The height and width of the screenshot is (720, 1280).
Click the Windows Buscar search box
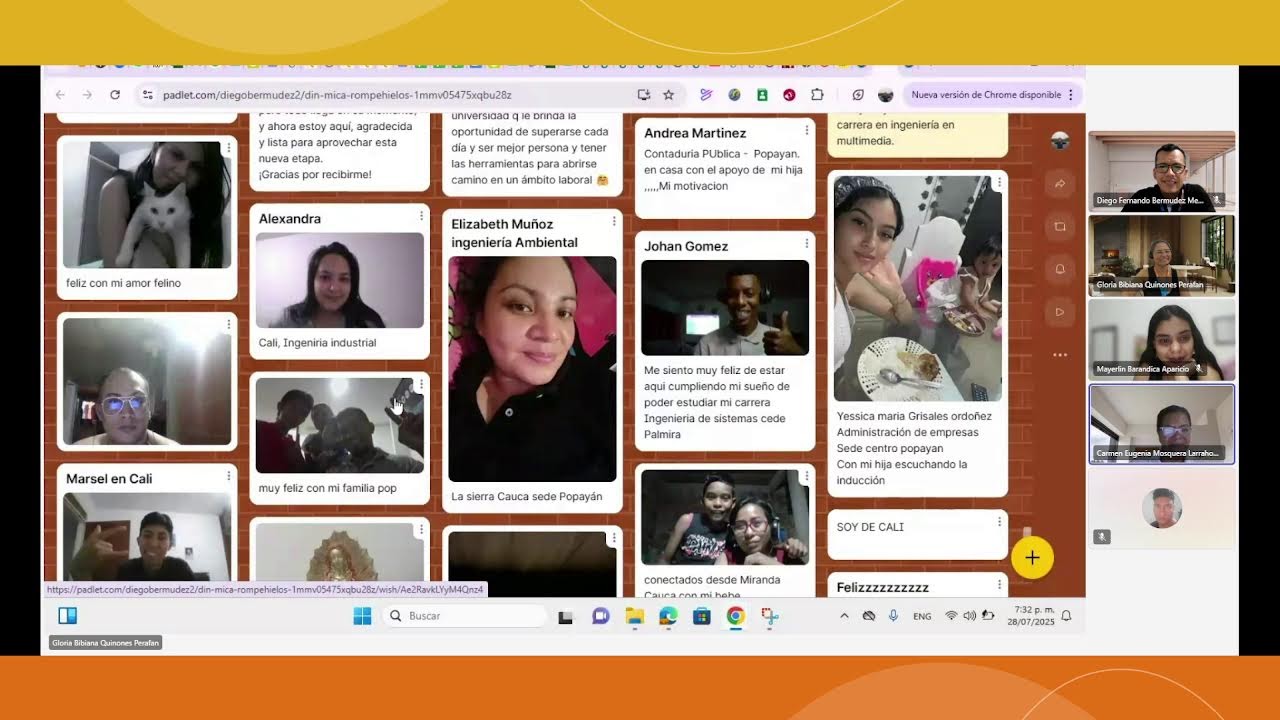pyautogui.click(x=464, y=616)
